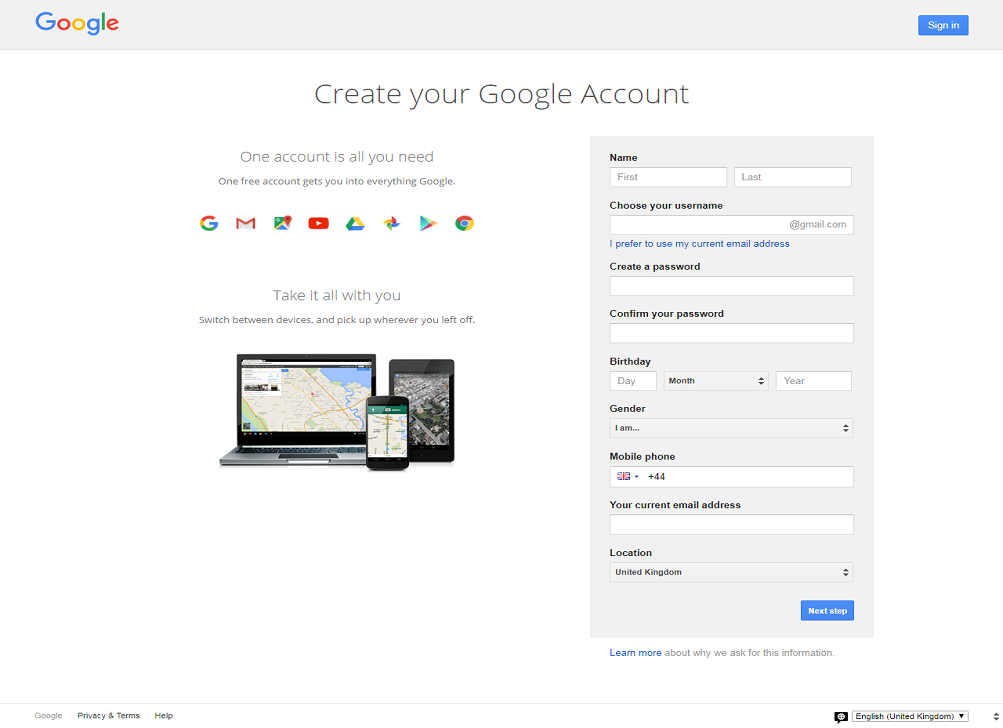Open the Location dropdown showing United Kingdom

(x=731, y=572)
